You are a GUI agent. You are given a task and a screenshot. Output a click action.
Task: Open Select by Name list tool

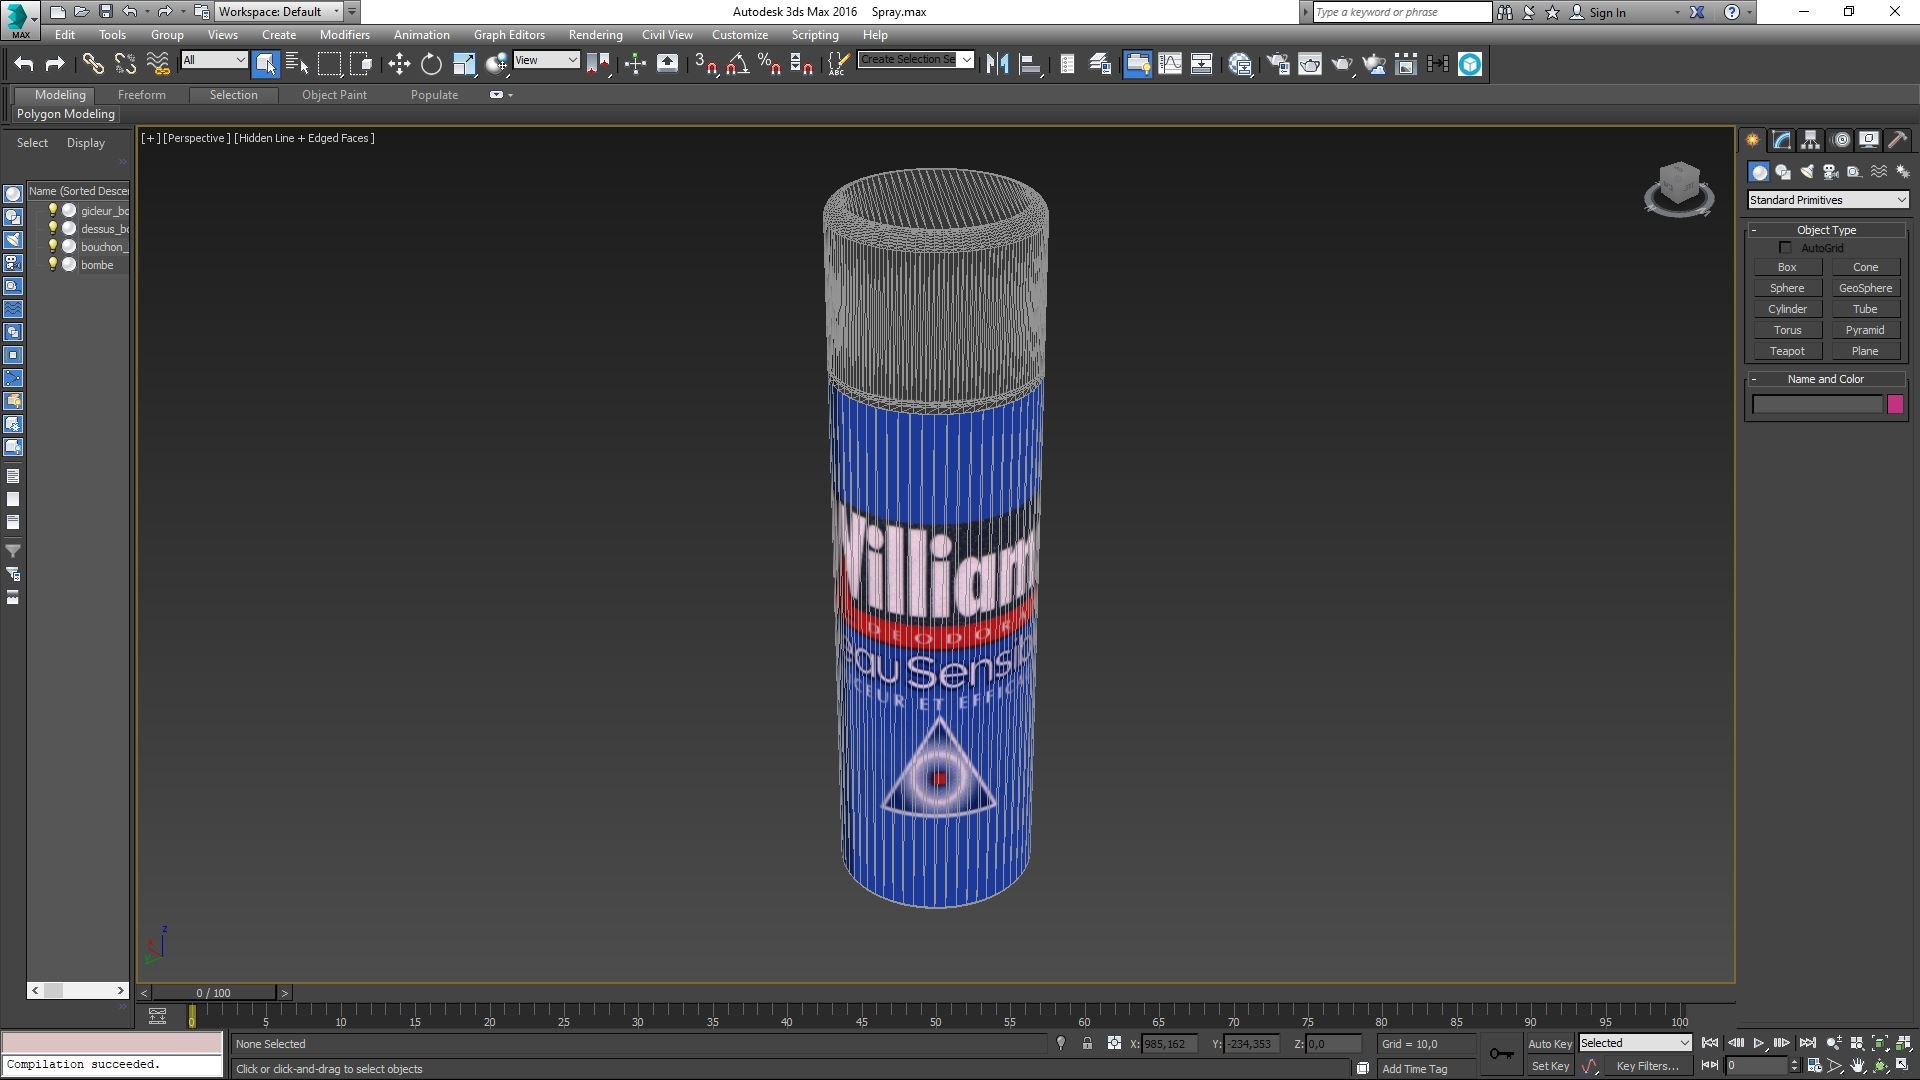pos(297,64)
